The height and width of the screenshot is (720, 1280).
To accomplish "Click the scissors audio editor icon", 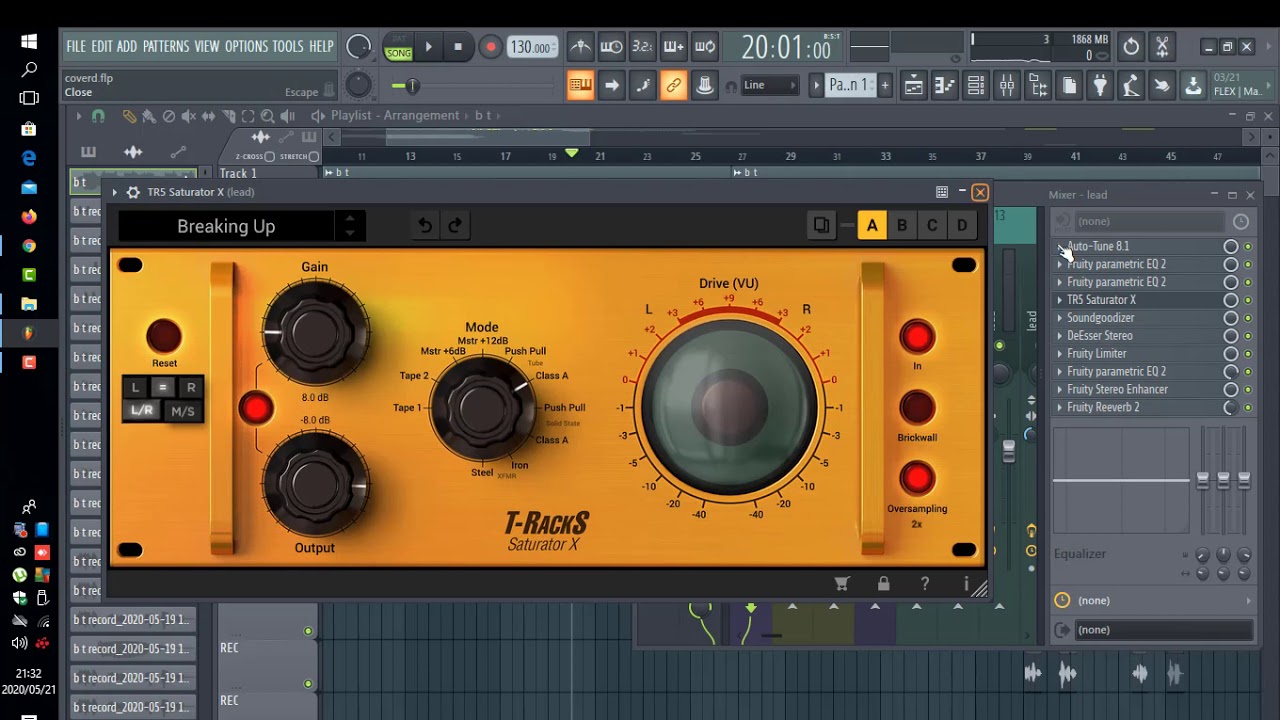I will [x=1162, y=47].
